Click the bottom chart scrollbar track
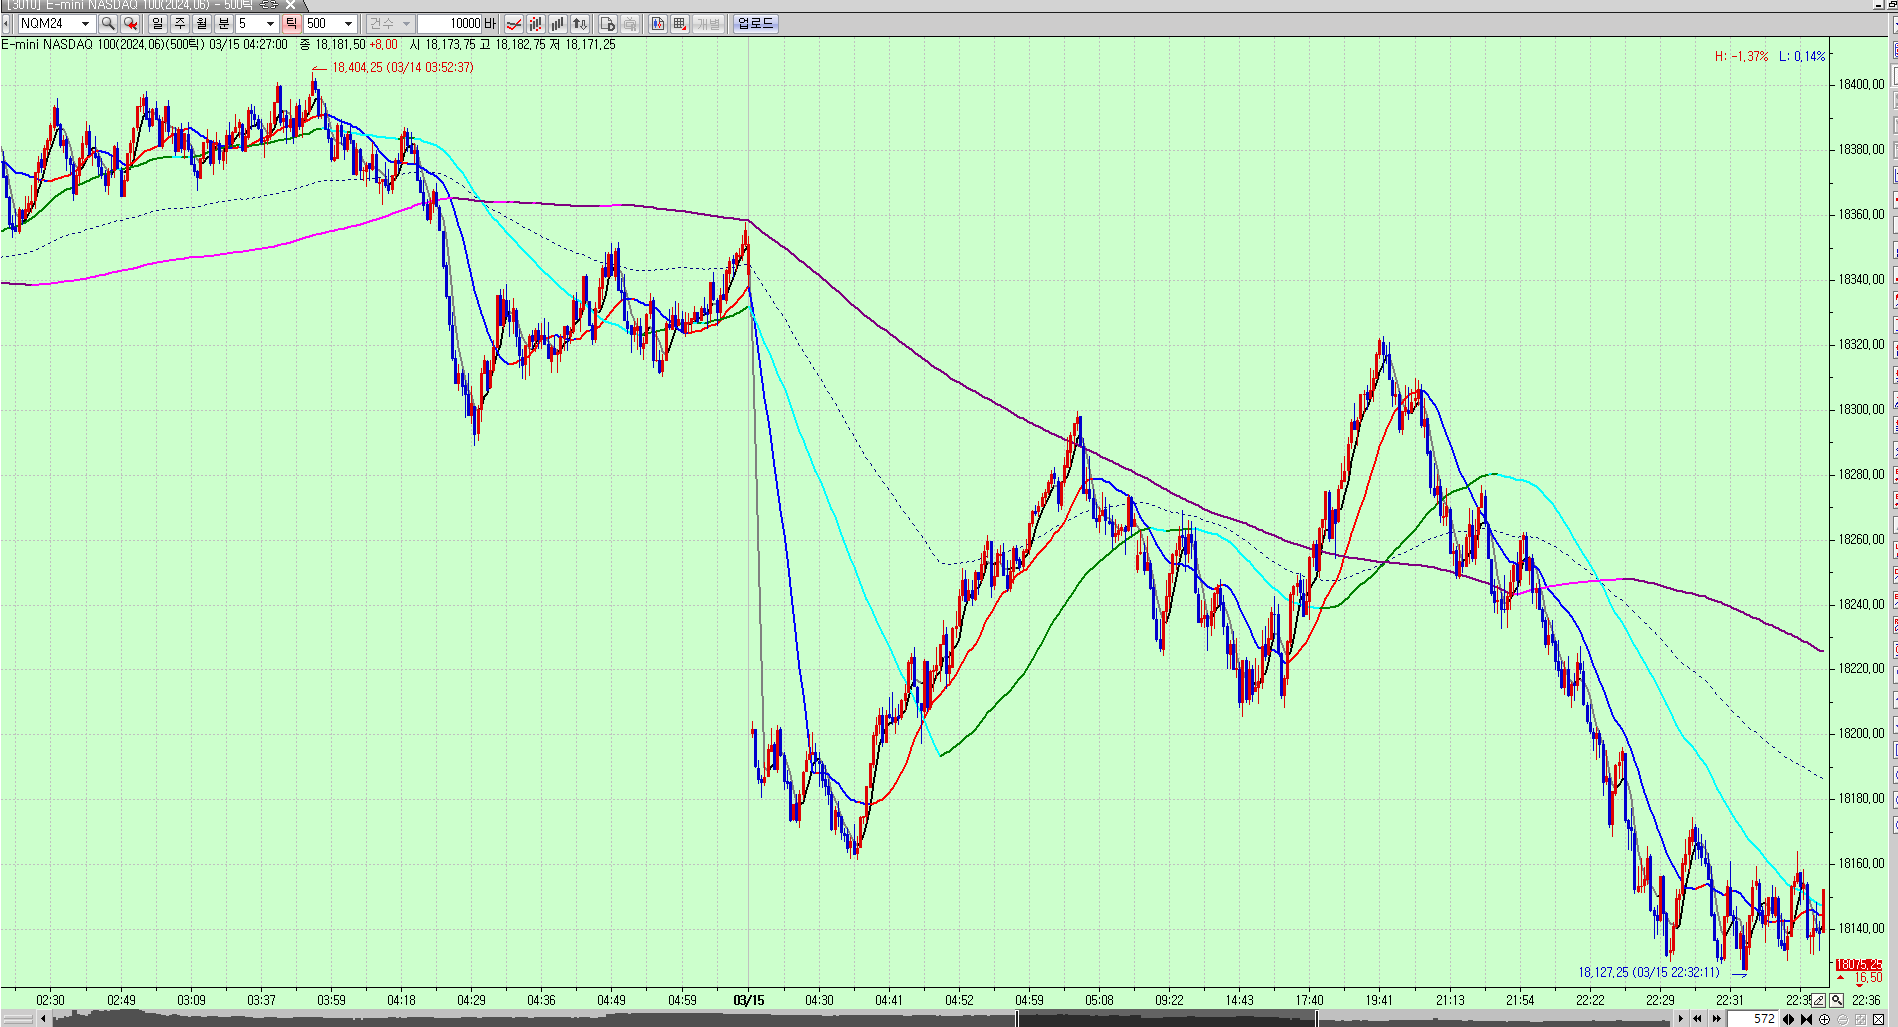The image size is (1898, 1027). pos(600,1019)
